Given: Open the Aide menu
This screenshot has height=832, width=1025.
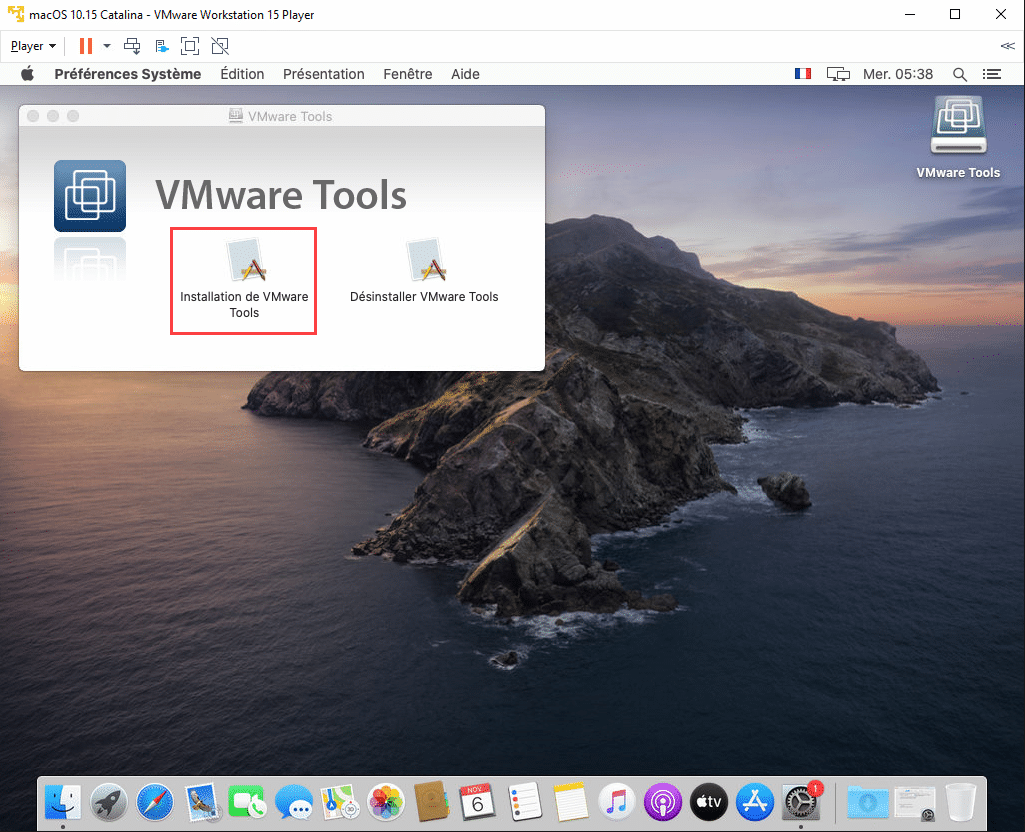Looking at the screenshot, I should (x=465, y=74).
